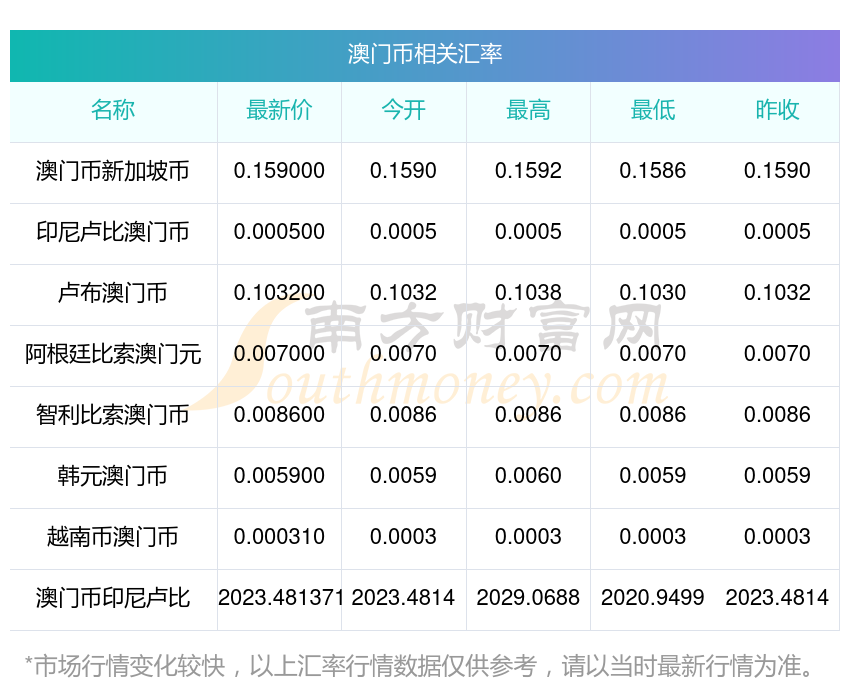Click 今开 value in 越南币澳门币 row

(403, 537)
